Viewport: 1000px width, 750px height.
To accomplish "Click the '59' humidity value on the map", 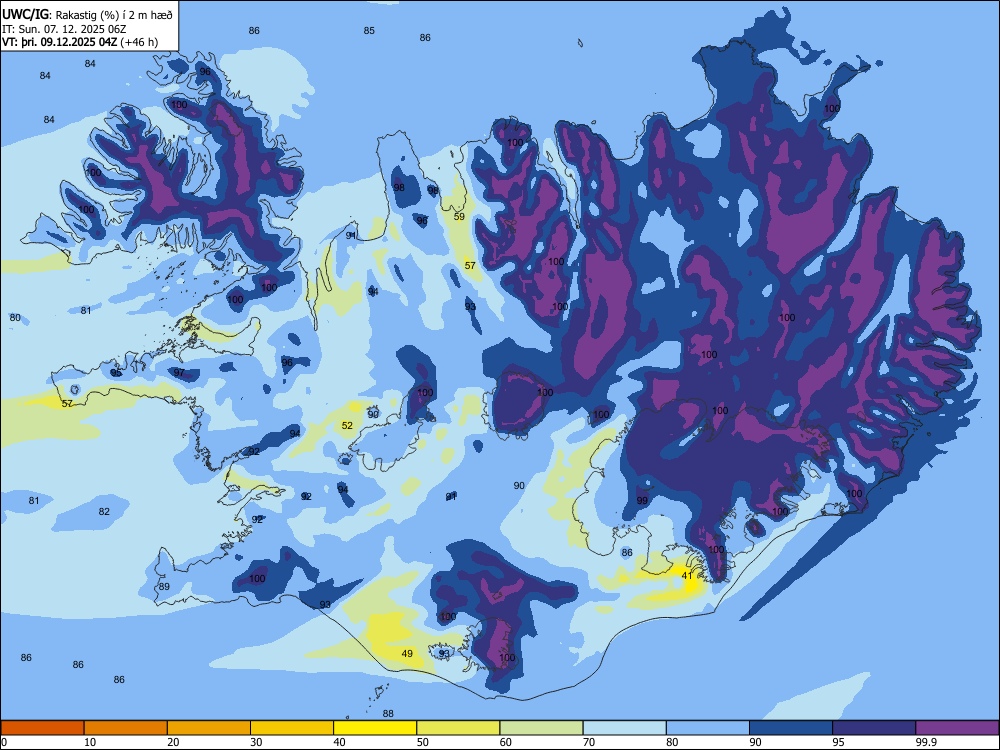I will [x=459, y=216].
